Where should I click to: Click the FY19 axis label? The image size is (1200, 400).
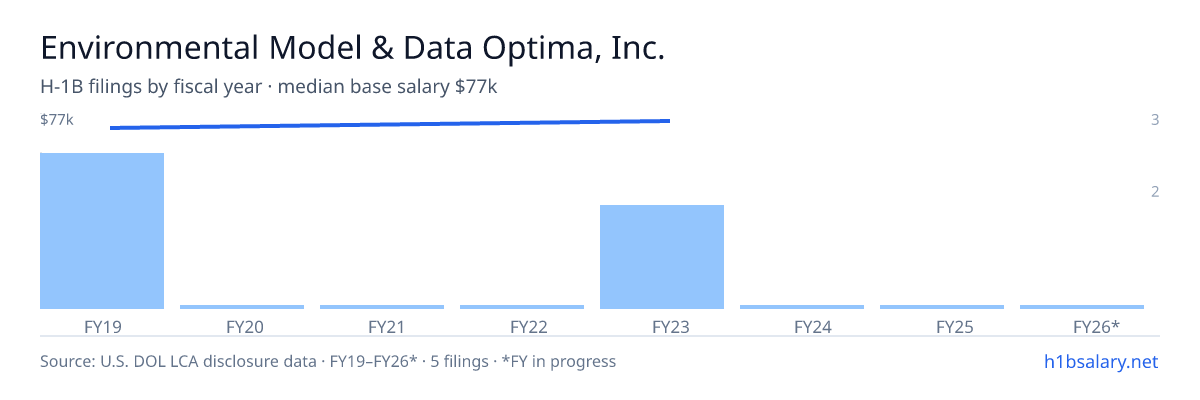tap(102, 326)
